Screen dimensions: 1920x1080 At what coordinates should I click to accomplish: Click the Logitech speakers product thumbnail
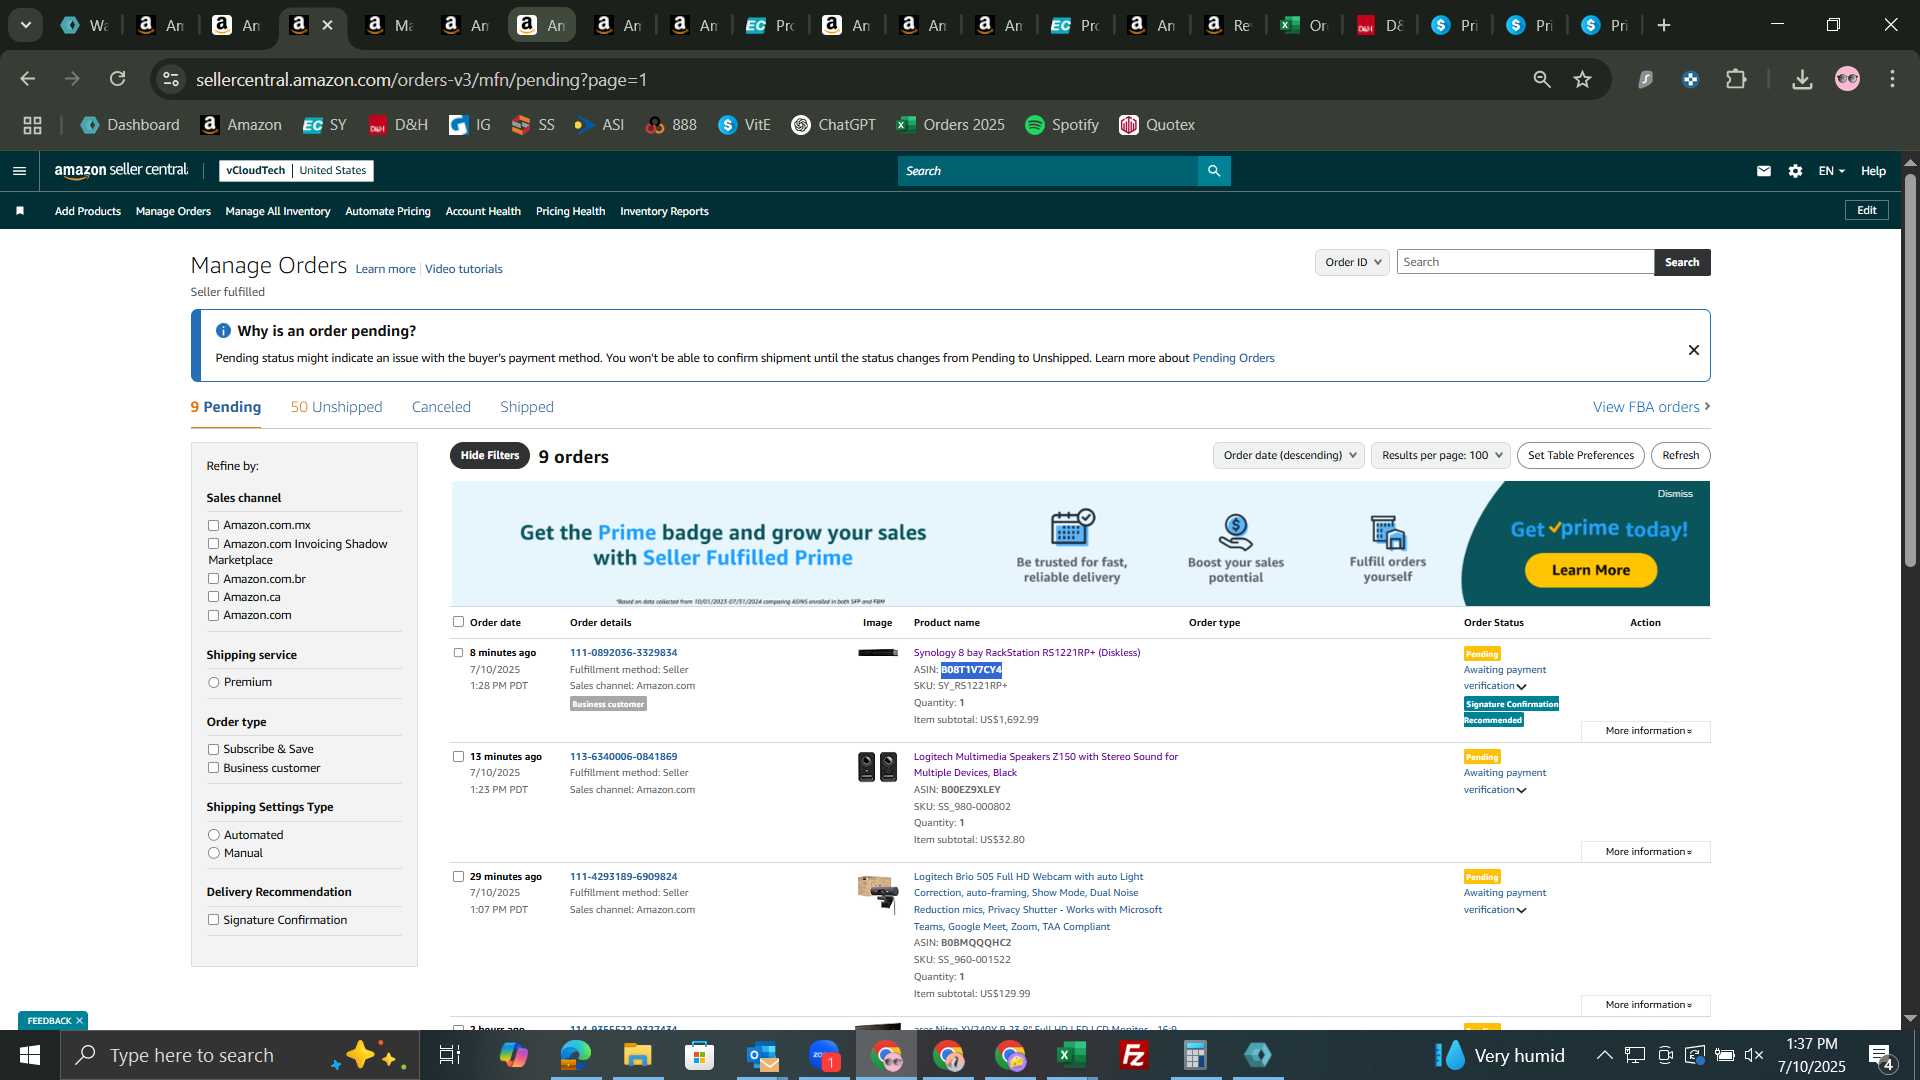click(x=878, y=767)
